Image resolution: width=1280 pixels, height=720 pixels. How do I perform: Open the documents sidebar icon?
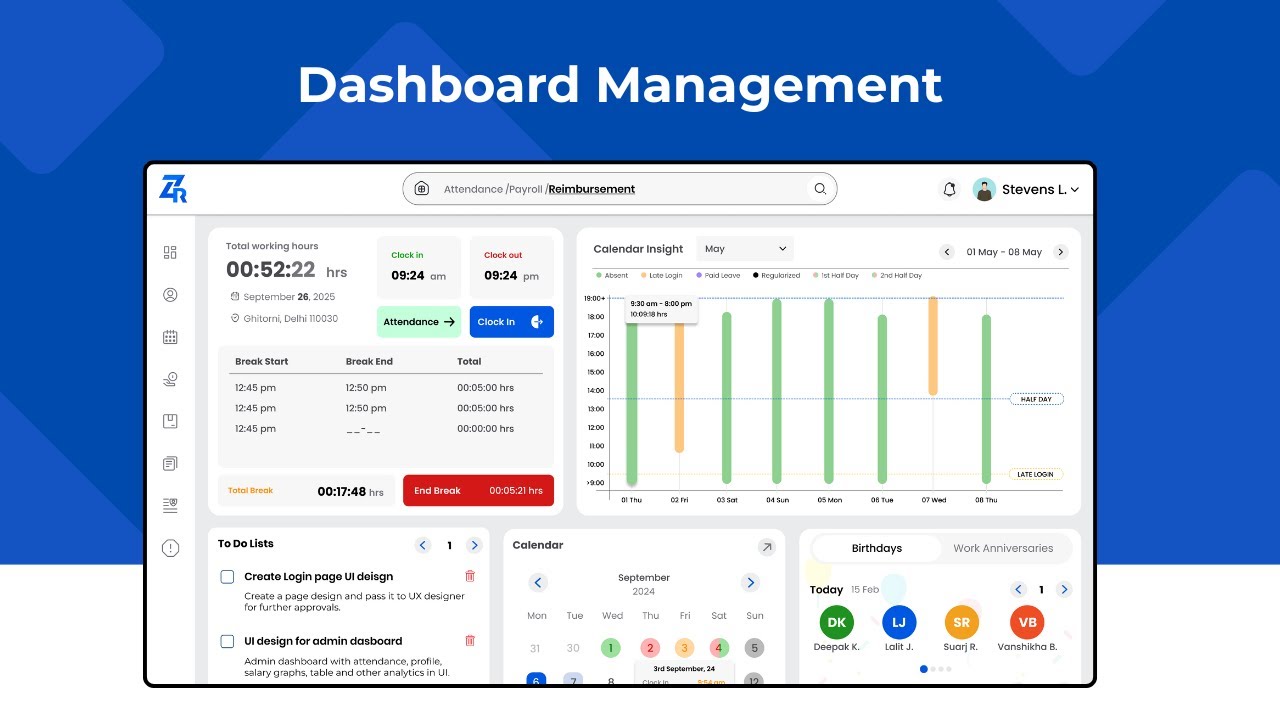(x=170, y=463)
